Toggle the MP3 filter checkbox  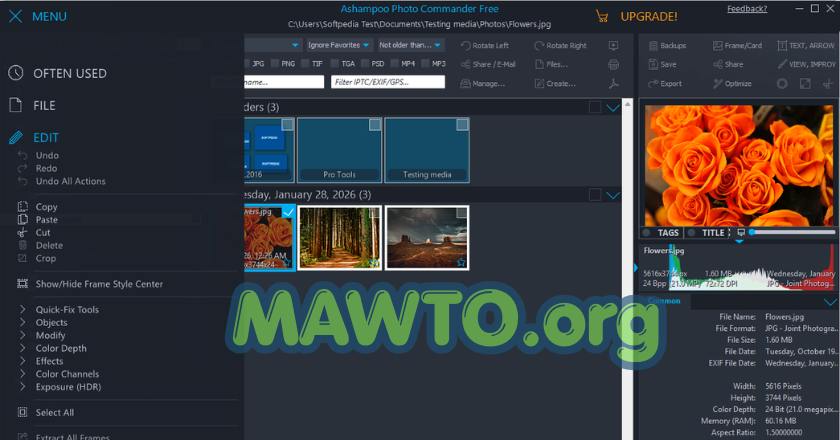pyautogui.click(x=425, y=64)
